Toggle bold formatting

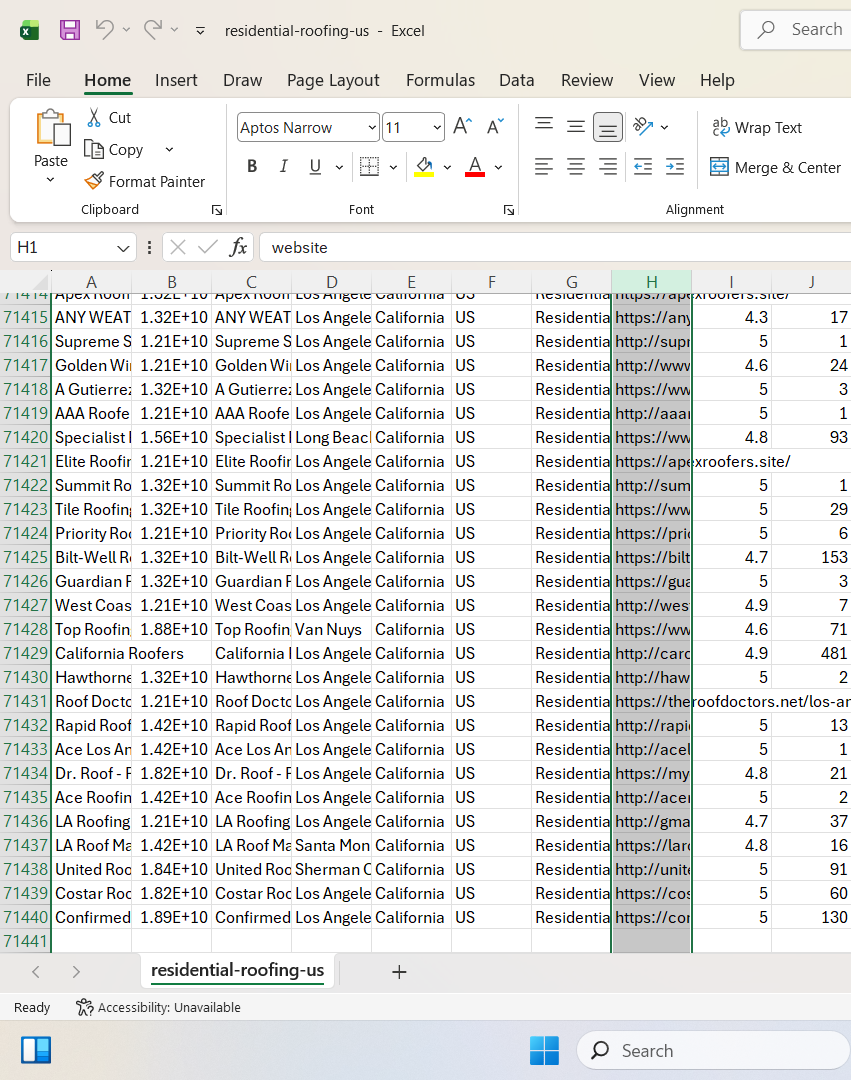tap(252, 167)
